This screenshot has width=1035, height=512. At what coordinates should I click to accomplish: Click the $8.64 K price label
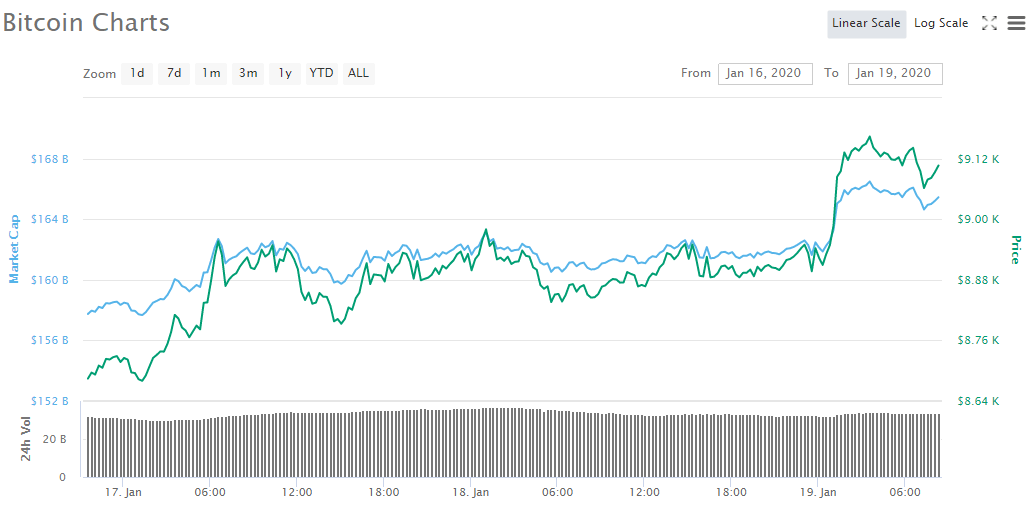pyautogui.click(x=978, y=401)
